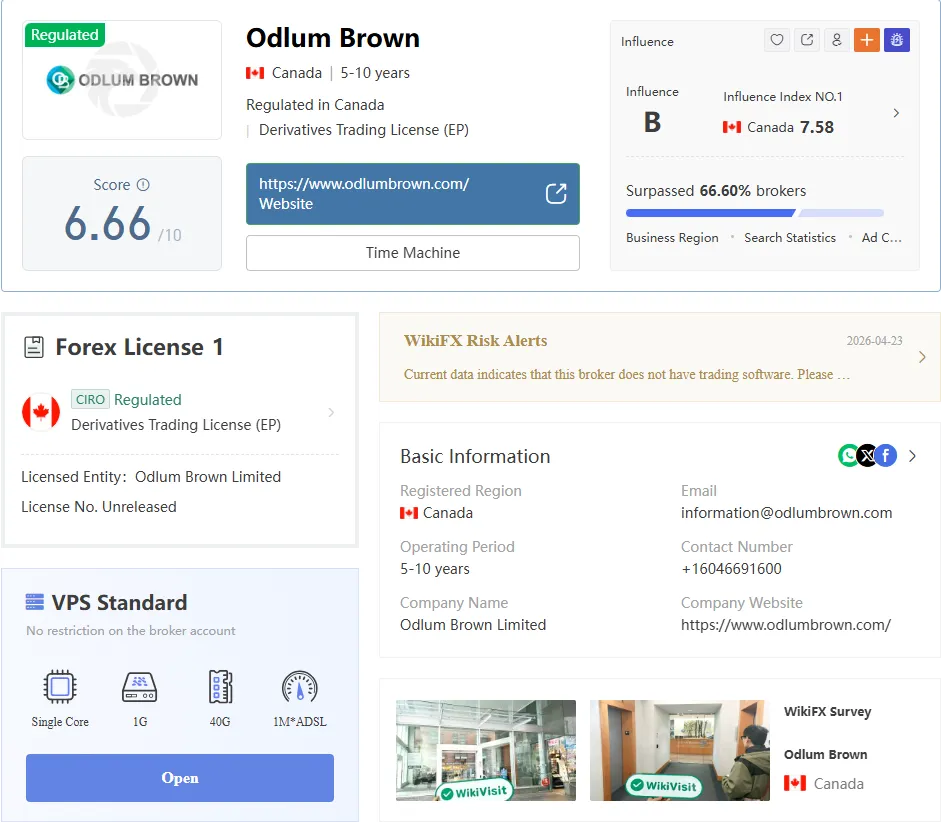The width and height of the screenshot is (941, 822).
Task: Click the 6.66 score value
Action: (x=108, y=224)
